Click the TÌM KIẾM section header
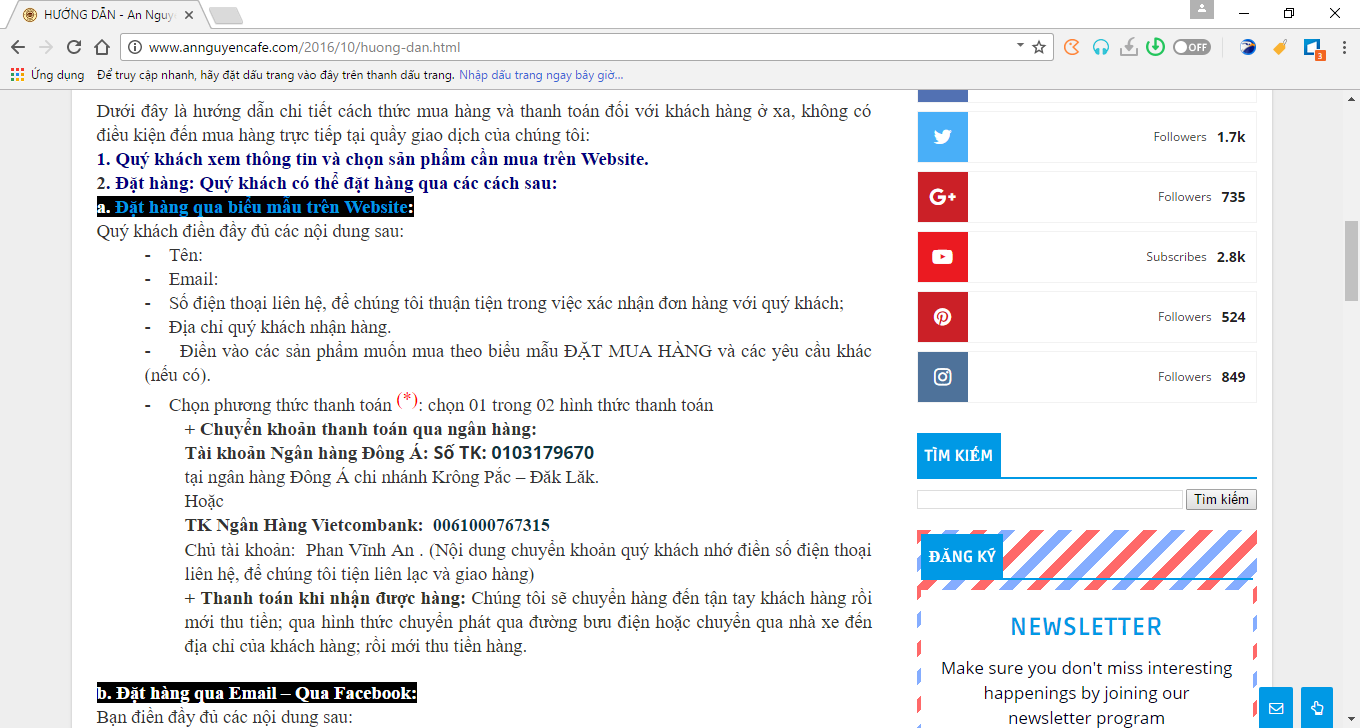Image resolution: width=1360 pixels, height=728 pixels. click(958, 455)
